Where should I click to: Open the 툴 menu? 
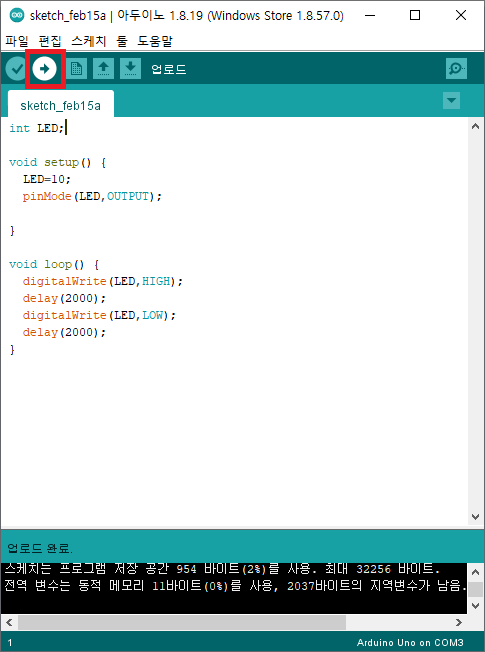(x=121, y=41)
